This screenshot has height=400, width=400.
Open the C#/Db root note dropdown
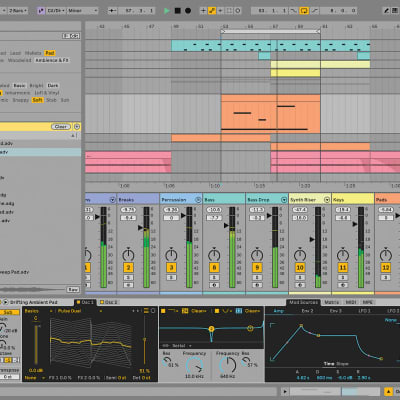56,11
